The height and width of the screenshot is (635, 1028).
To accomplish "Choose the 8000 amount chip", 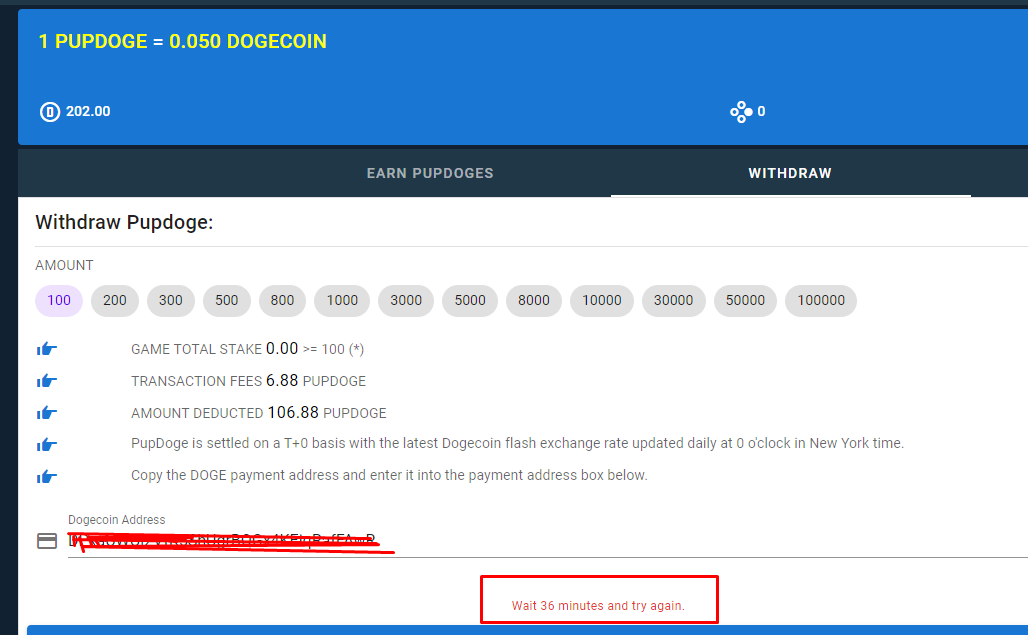I will click(x=534, y=301).
